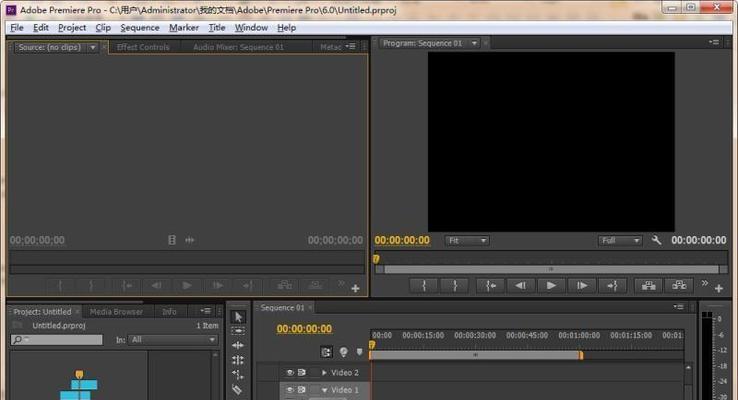Select the Selection (arrow) tool

pyautogui.click(x=238, y=317)
